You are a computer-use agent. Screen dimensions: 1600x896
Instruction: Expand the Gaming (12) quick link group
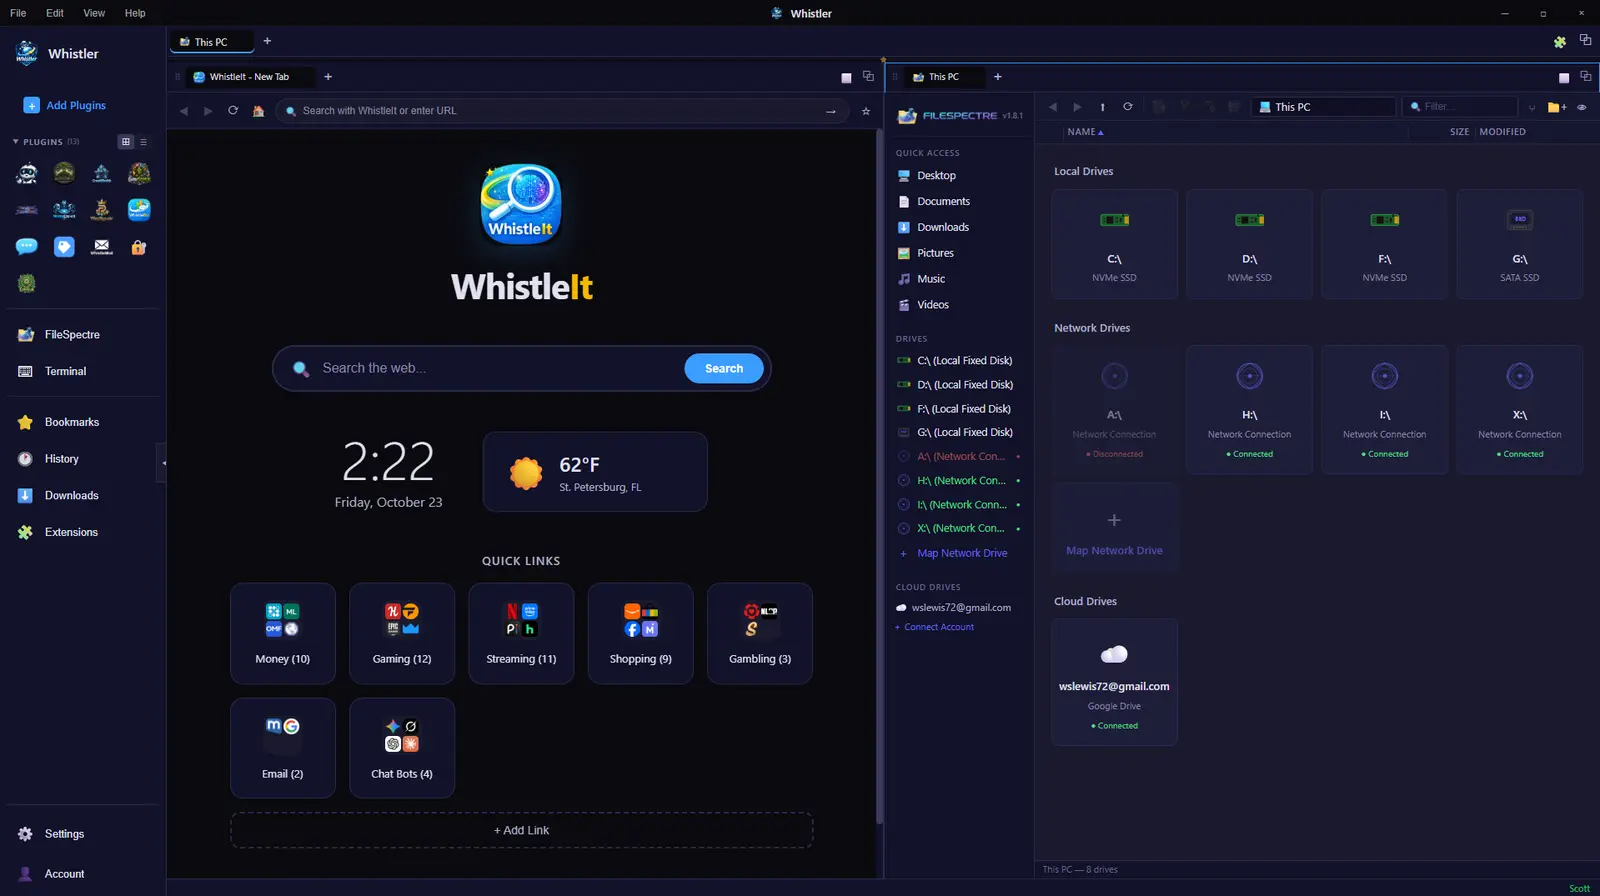[402, 634]
